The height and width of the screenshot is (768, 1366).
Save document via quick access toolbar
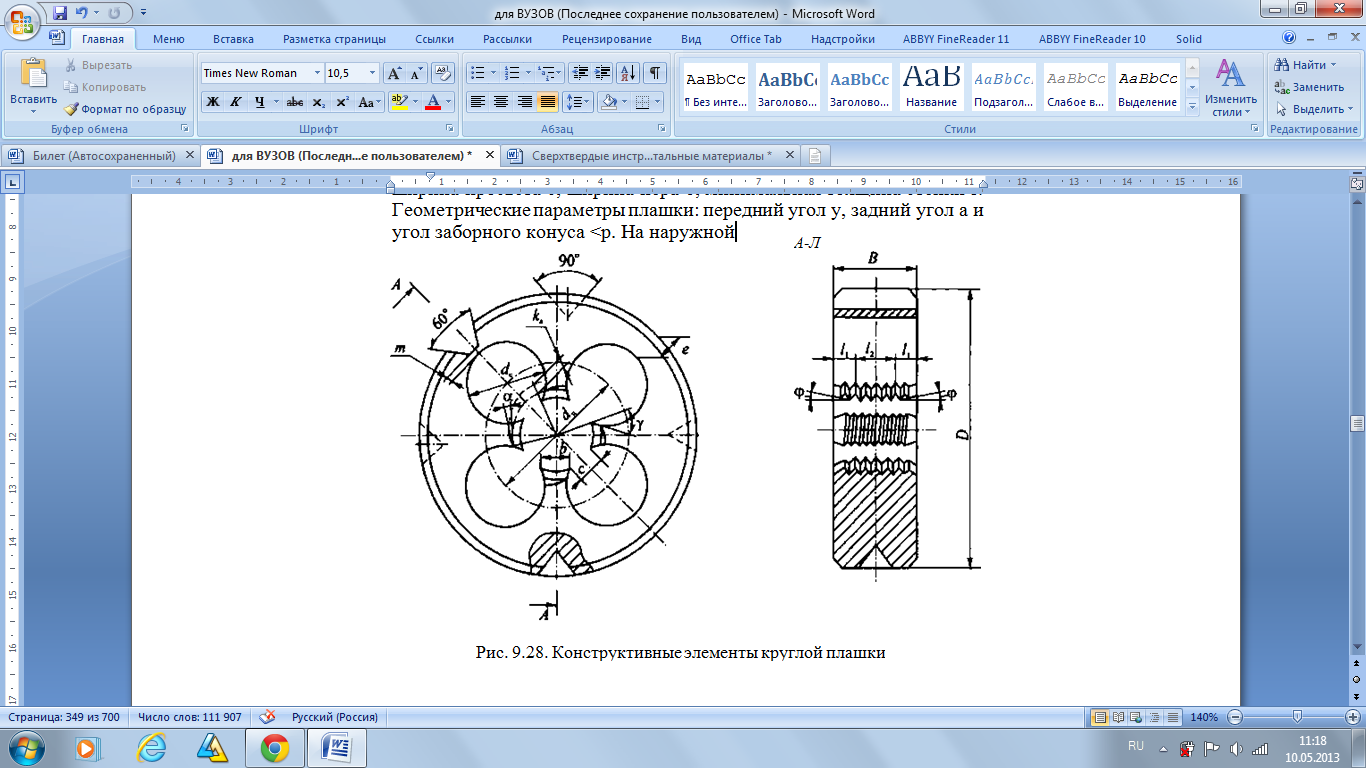pos(60,14)
